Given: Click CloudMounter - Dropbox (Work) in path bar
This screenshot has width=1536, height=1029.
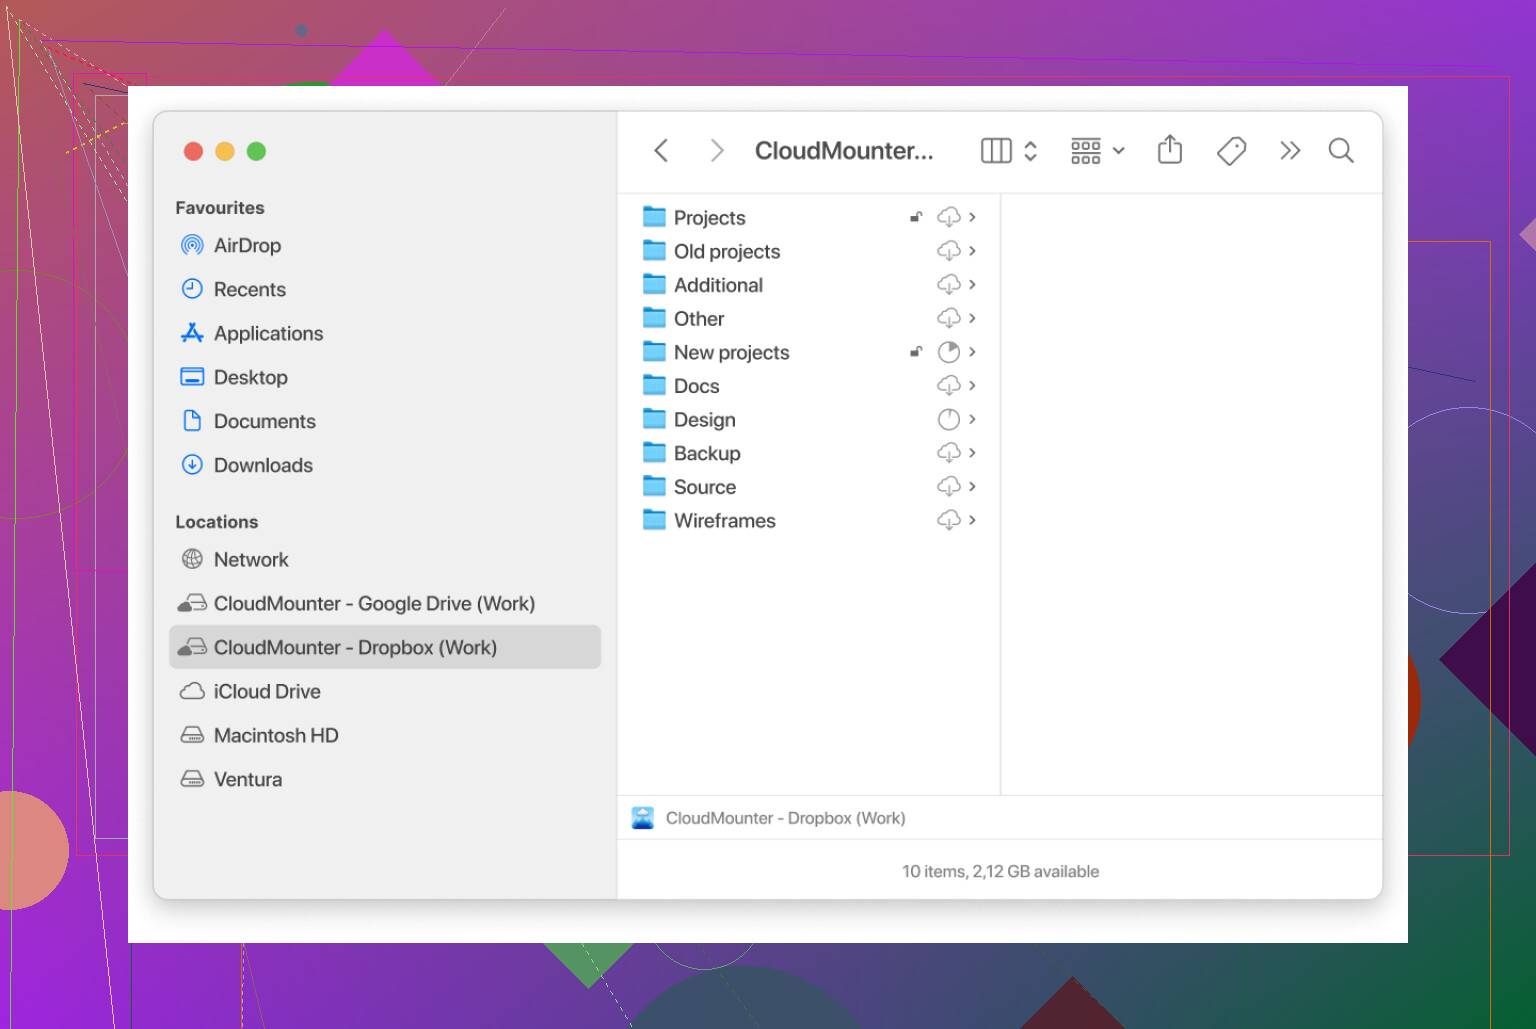Looking at the screenshot, I should pos(785,818).
